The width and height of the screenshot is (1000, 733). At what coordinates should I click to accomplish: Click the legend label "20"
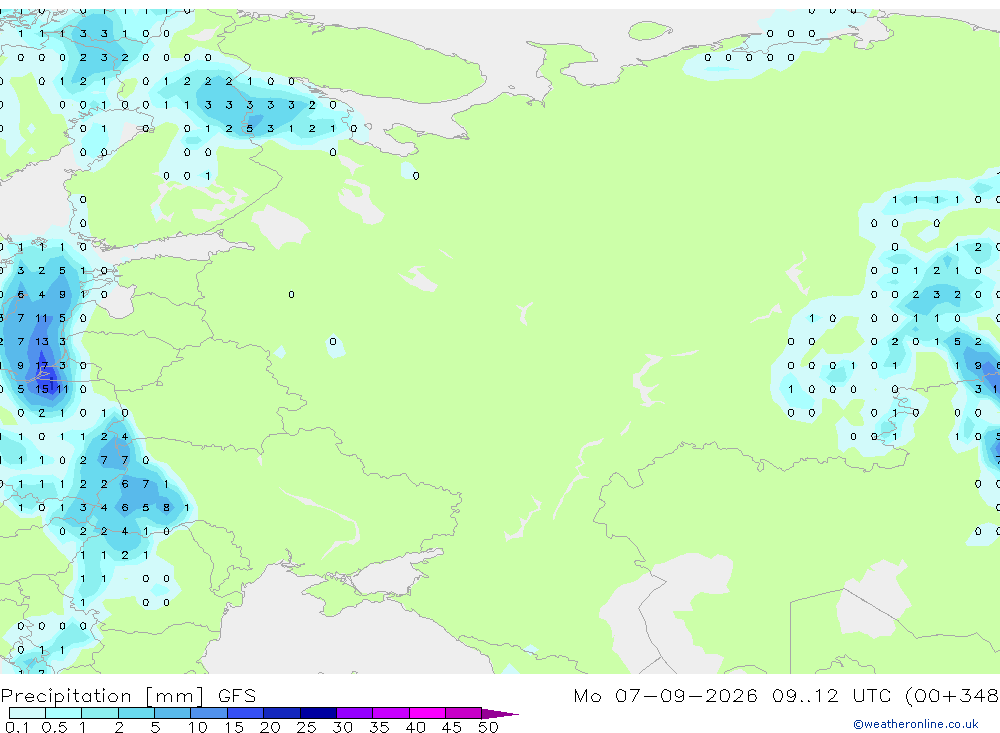click(x=270, y=727)
